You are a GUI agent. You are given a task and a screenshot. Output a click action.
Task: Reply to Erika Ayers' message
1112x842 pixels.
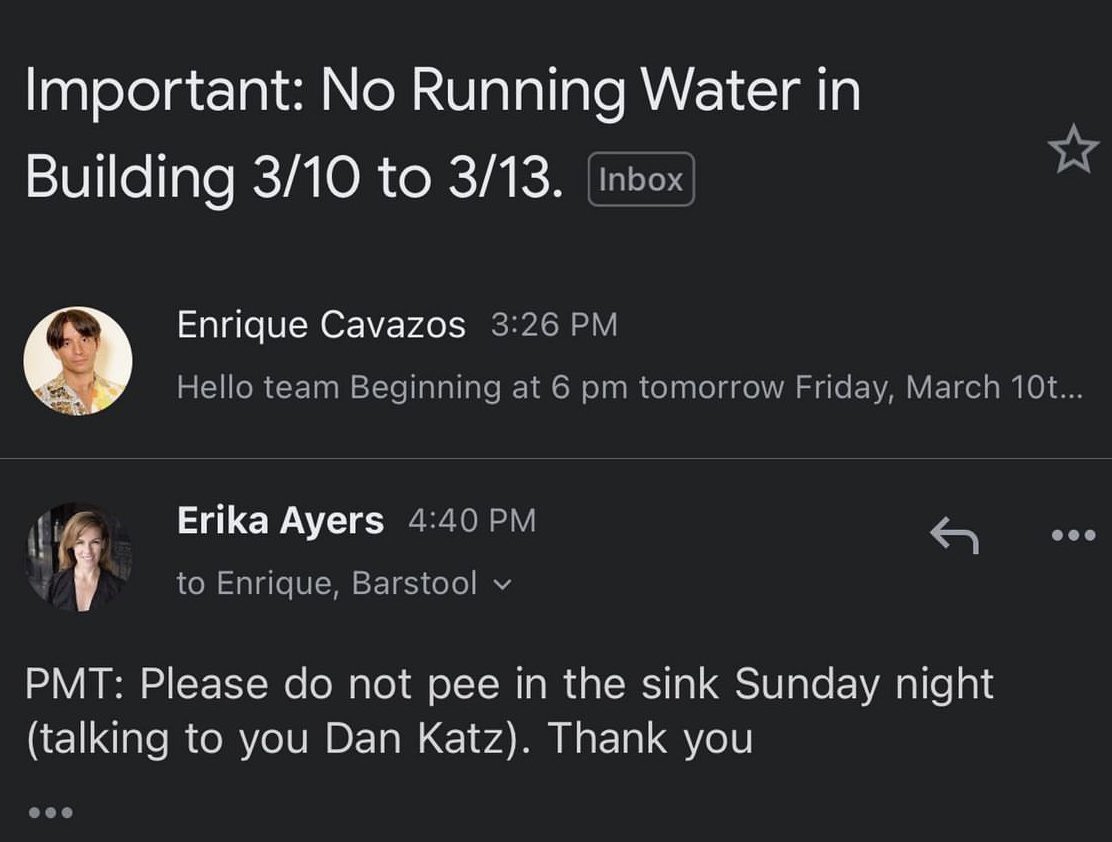click(x=955, y=536)
